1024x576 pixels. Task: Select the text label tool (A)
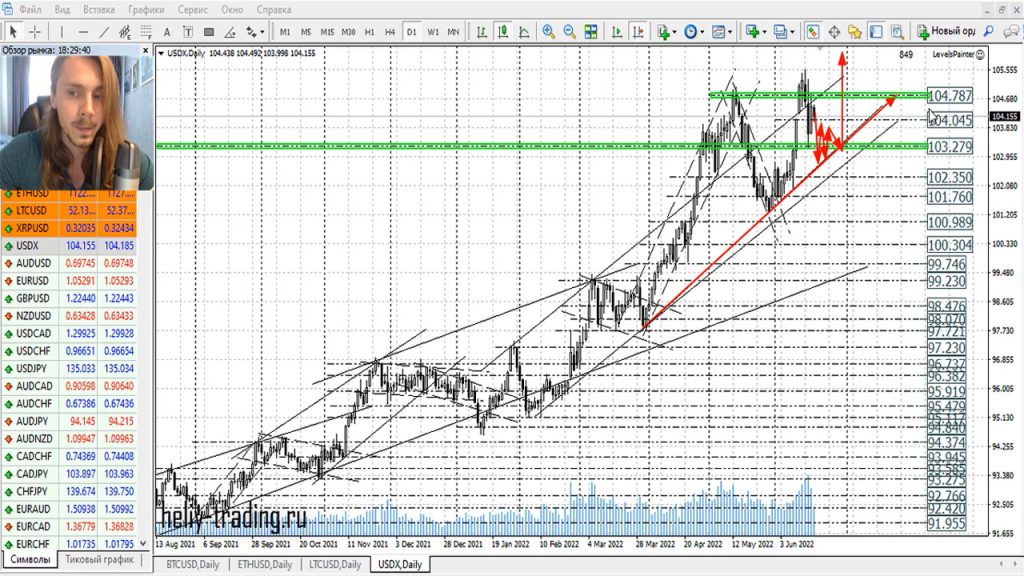(x=166, y=31)
